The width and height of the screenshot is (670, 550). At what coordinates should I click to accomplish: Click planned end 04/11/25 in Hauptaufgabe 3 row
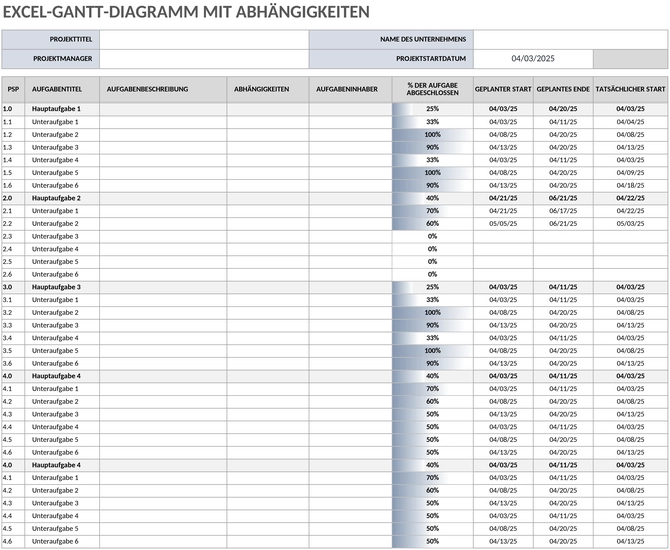coord(563,287)
